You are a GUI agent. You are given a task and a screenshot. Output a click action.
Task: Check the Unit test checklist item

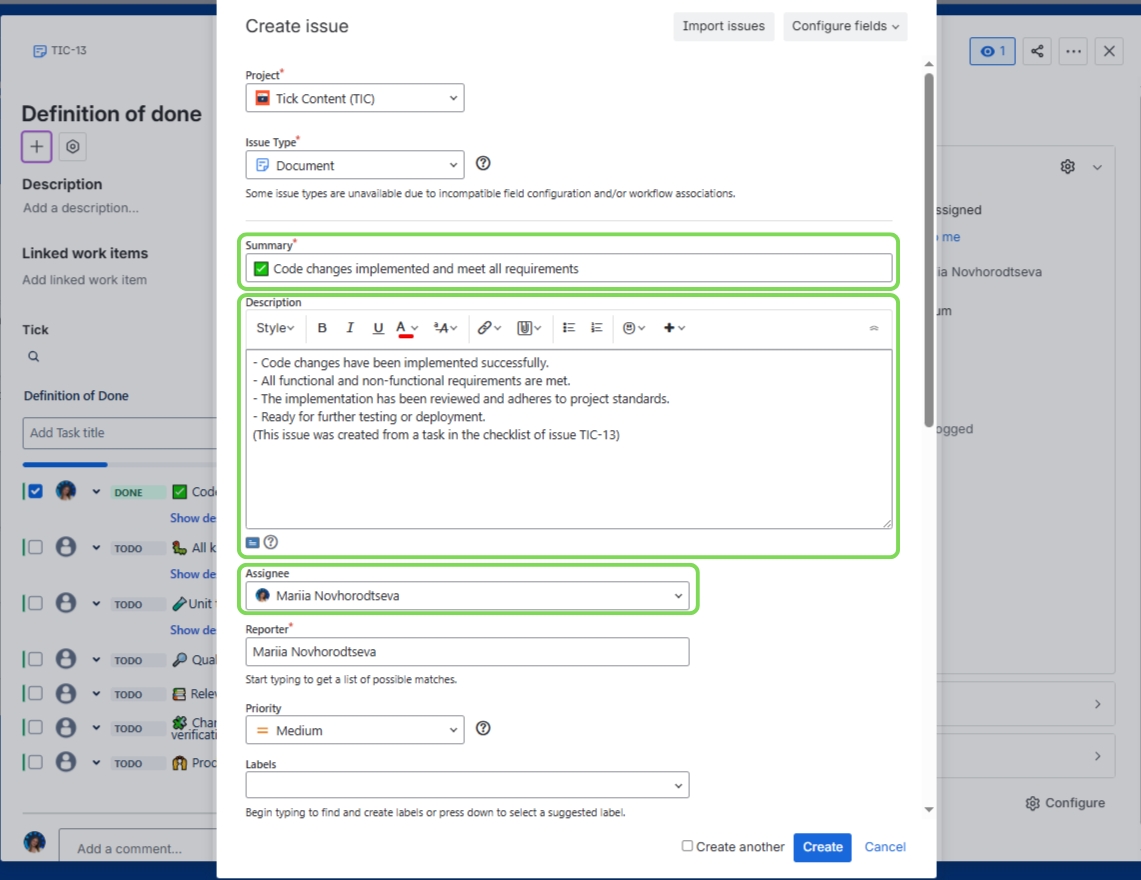tap(36, 603)
